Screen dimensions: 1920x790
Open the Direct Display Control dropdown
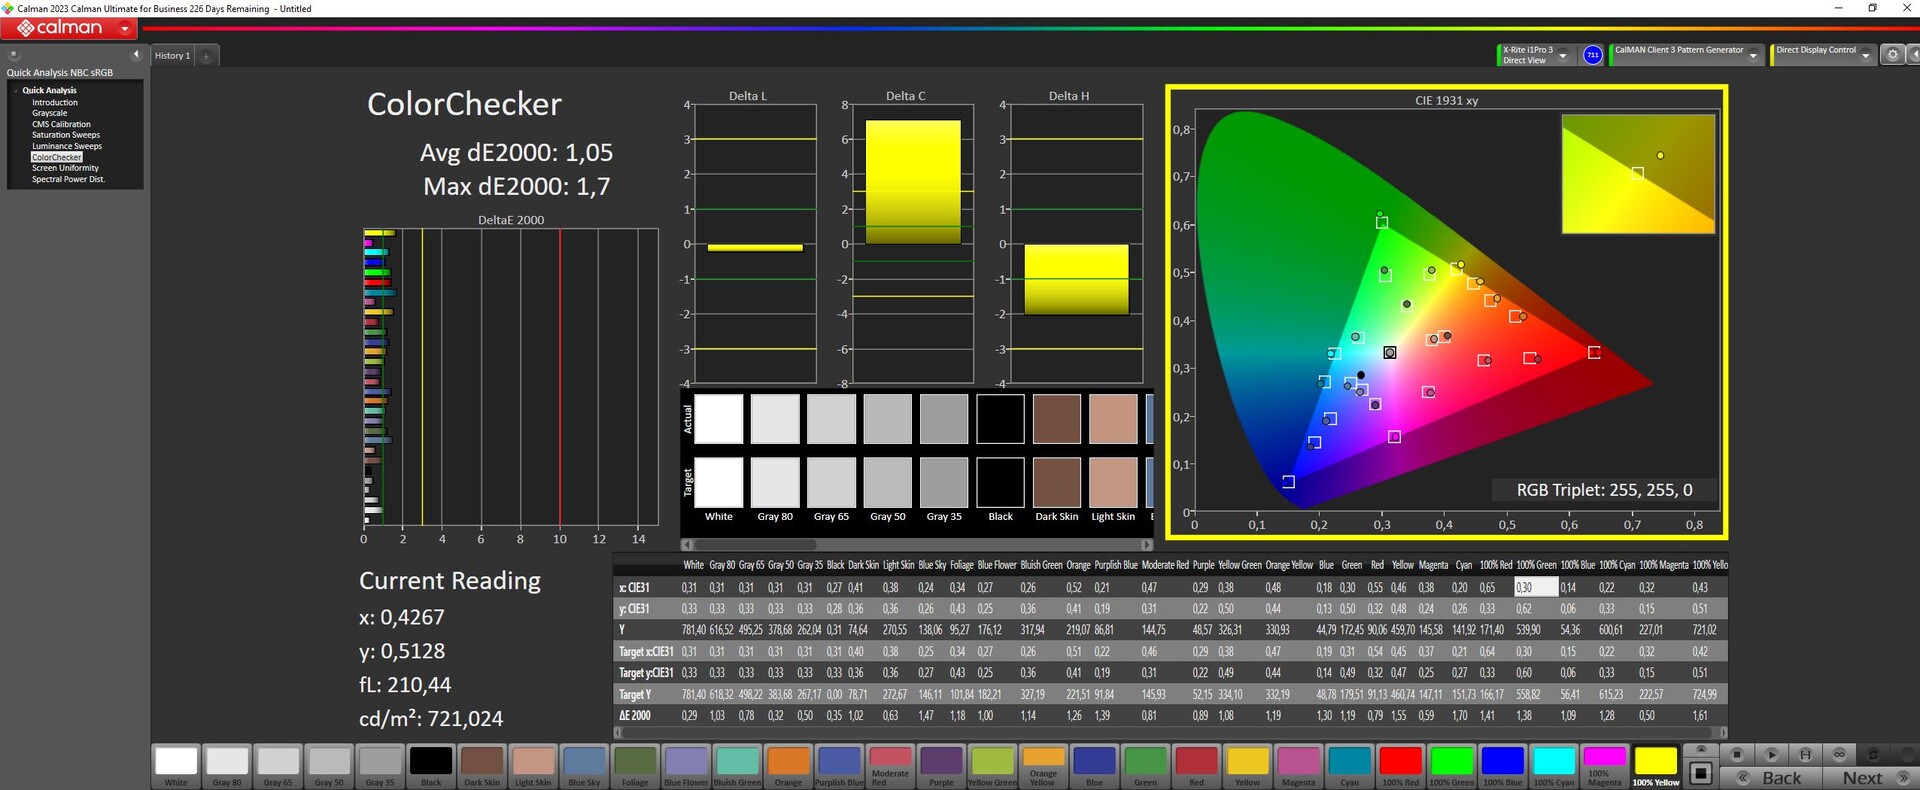tap(1865, 56)
